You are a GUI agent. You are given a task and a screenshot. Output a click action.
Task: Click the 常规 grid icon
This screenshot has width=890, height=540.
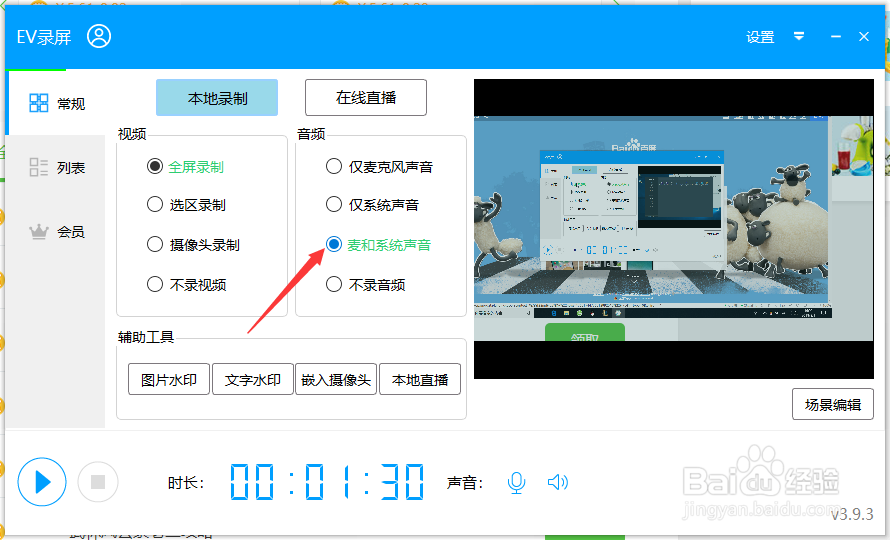pyautogui.click(x=39, y=103)
